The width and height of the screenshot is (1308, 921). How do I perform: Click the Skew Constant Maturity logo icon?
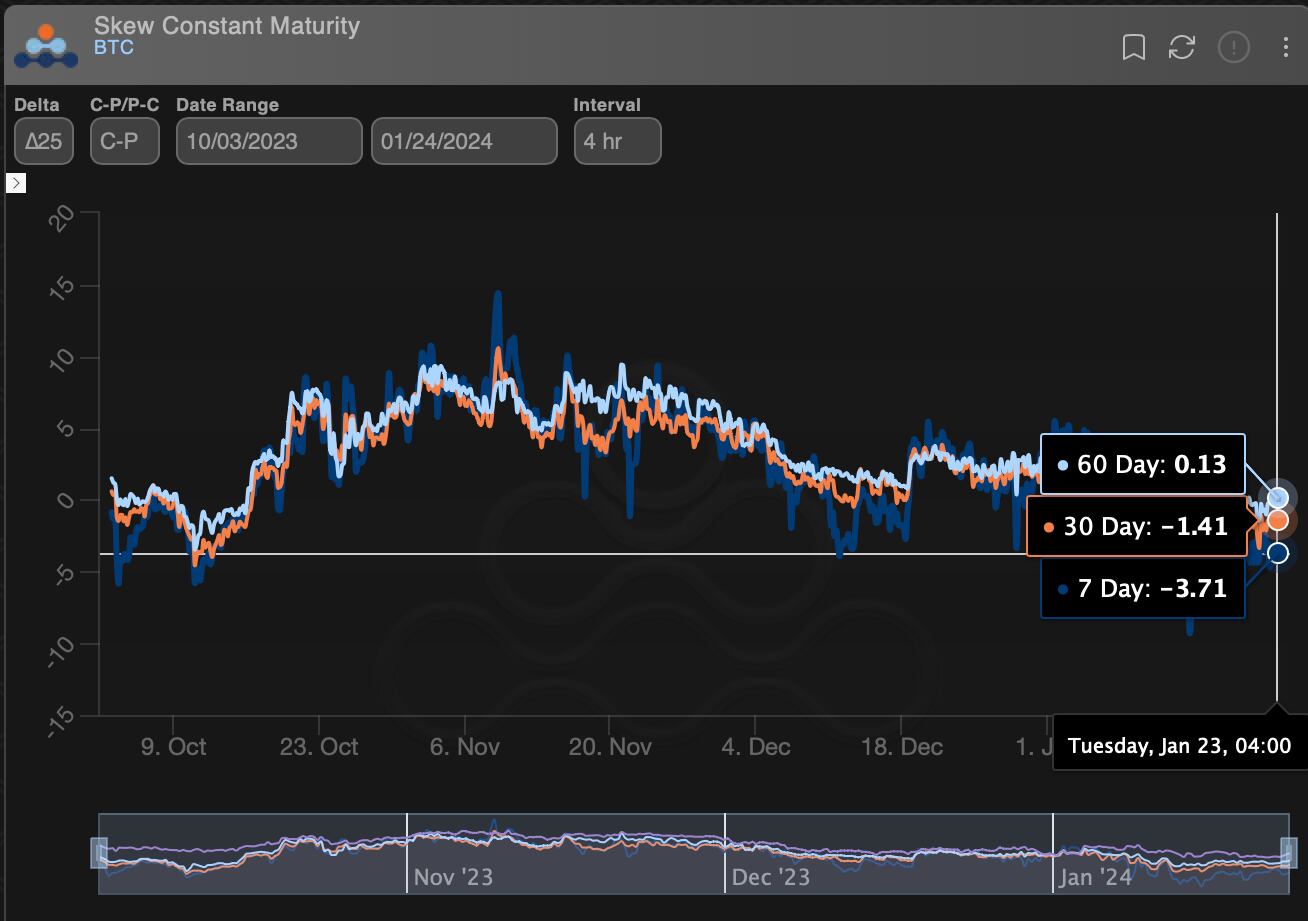(46, 46)
